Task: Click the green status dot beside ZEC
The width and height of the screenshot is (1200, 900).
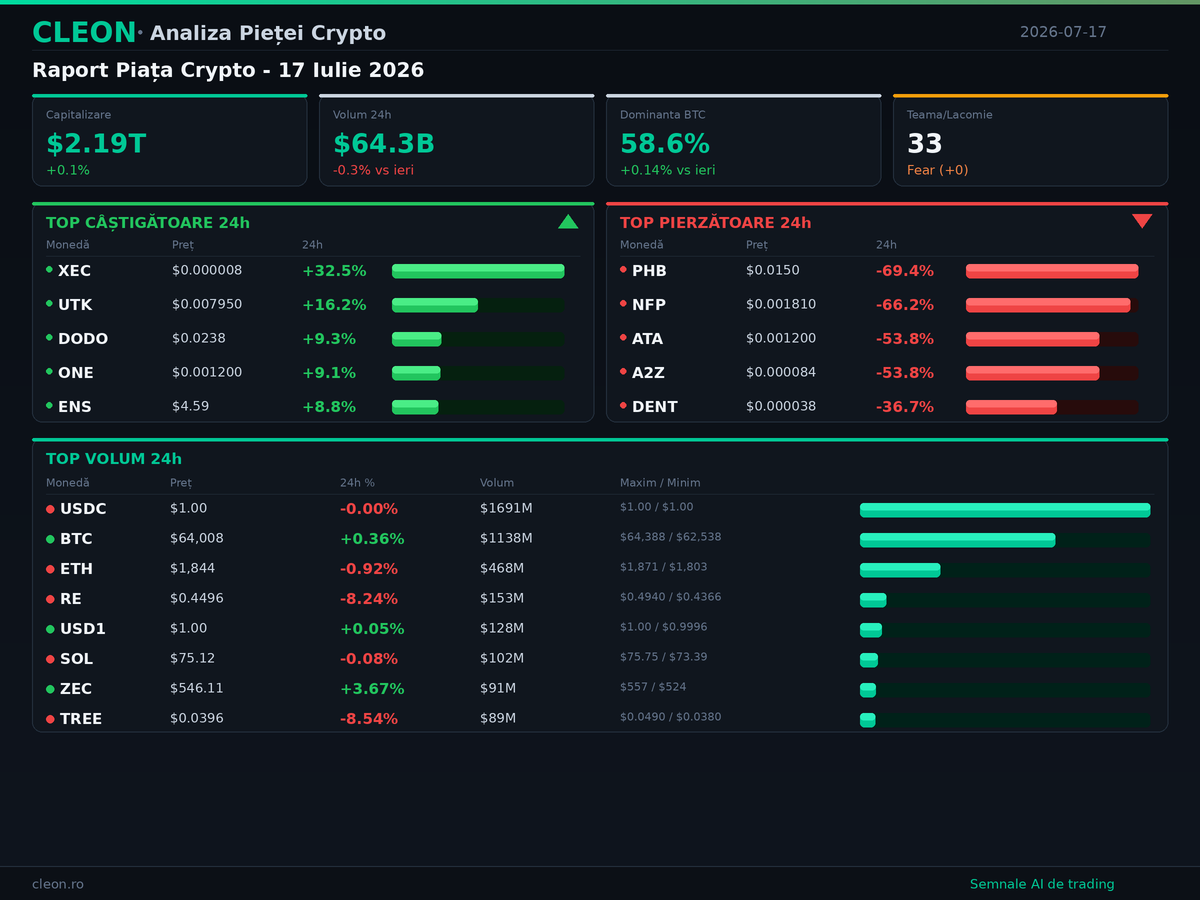Action: coord(50,689)
